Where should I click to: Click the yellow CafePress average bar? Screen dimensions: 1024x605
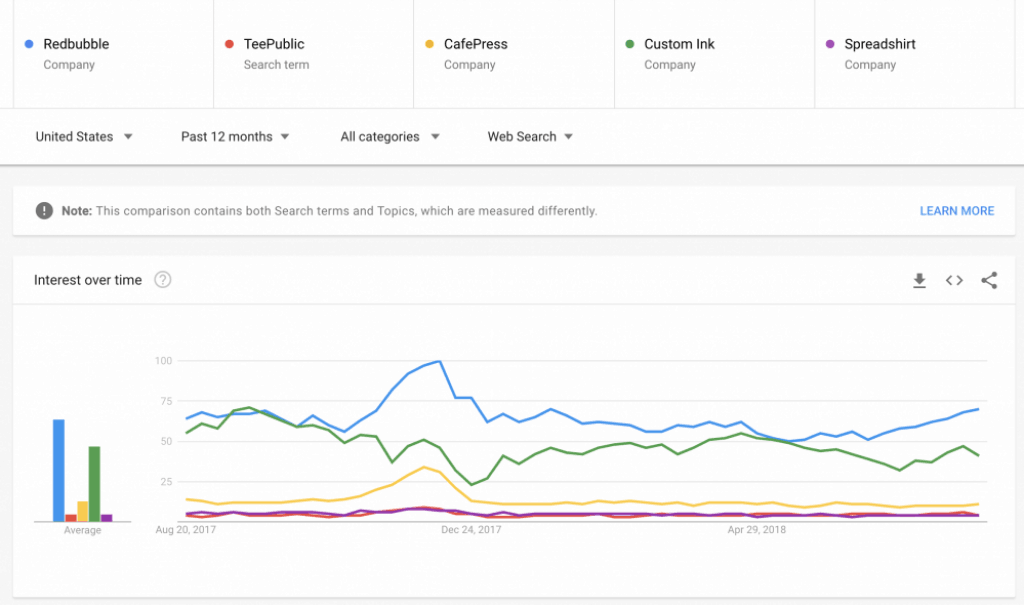82,512
